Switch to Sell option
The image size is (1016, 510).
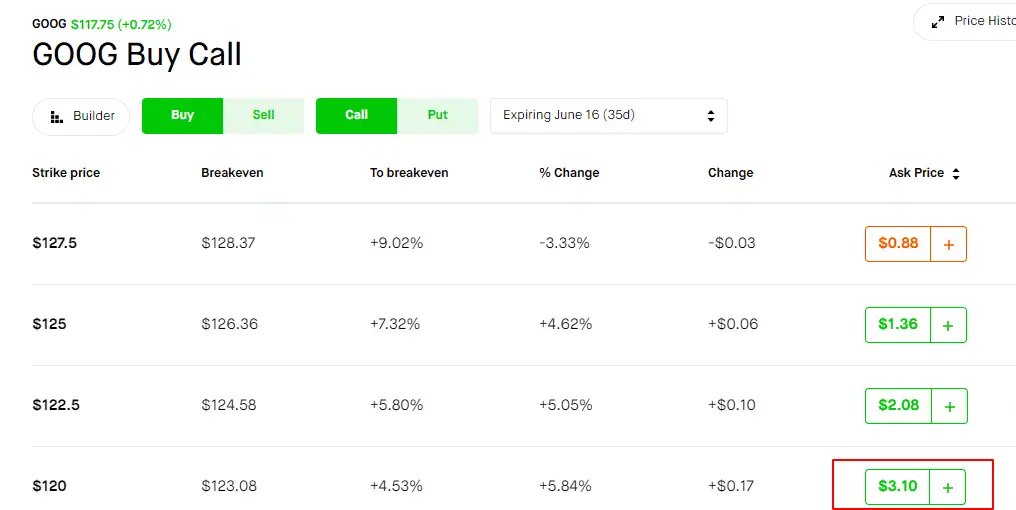(x=263, y=115)
